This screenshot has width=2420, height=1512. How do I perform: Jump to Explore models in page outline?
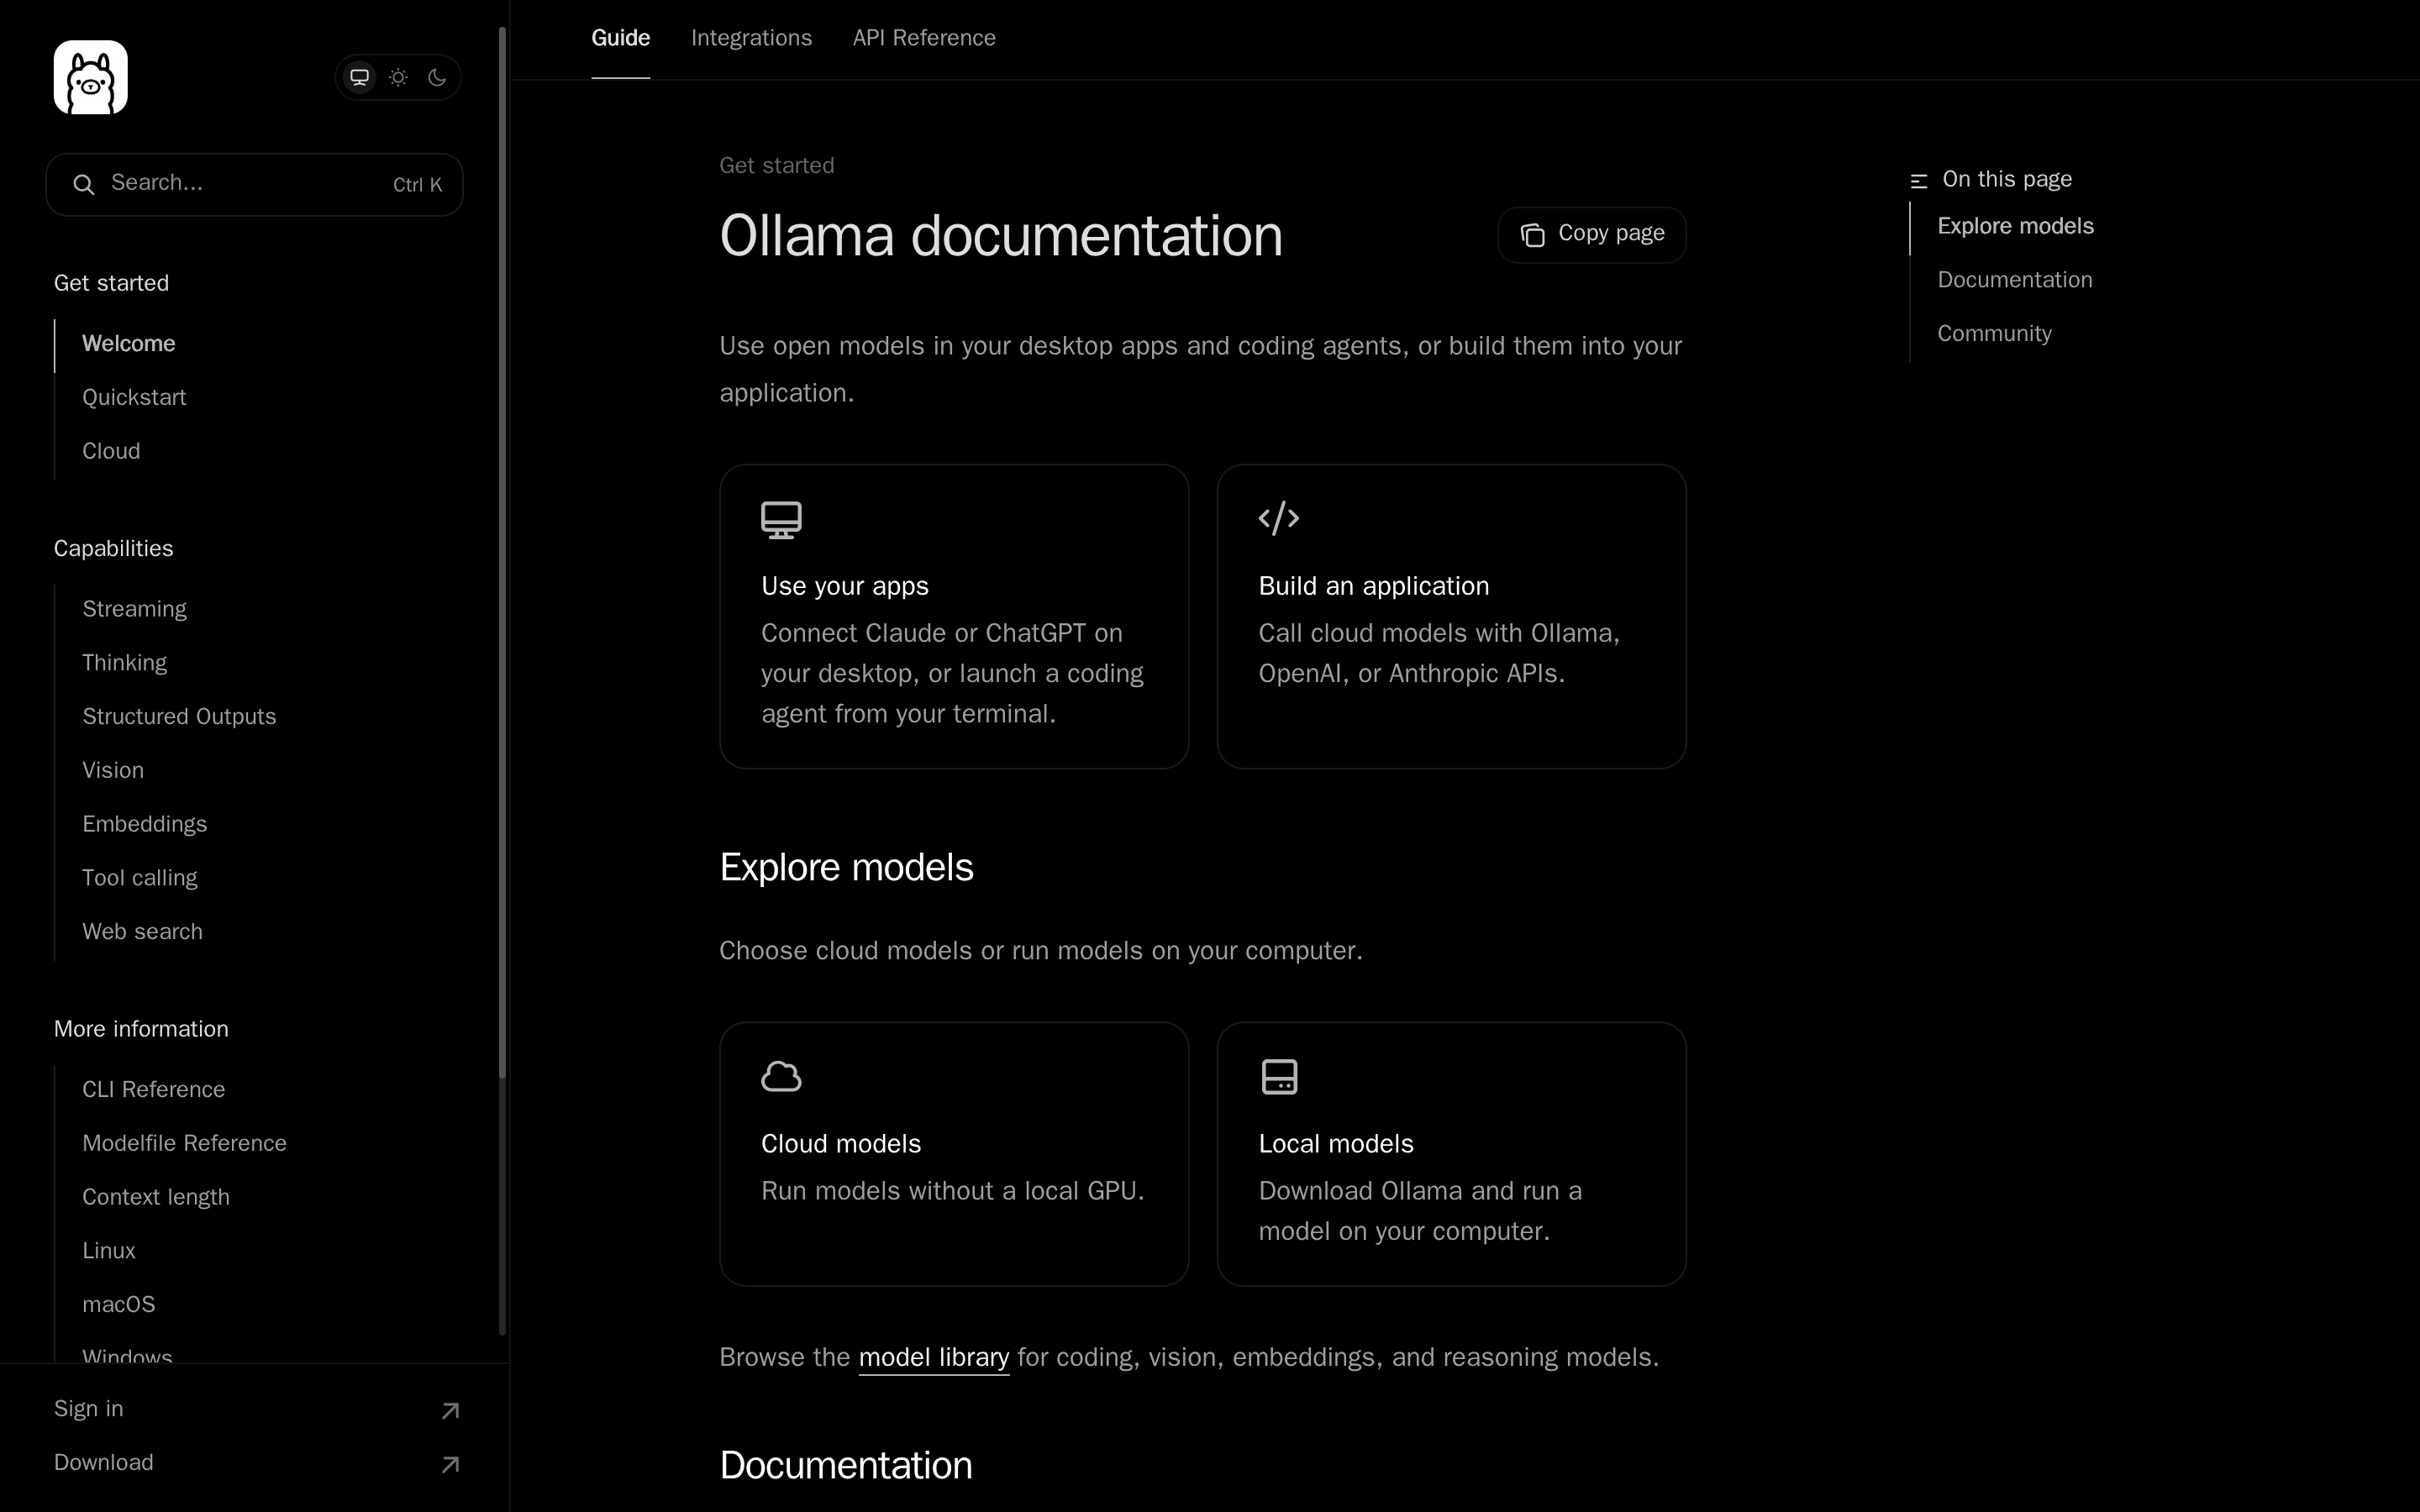click(2015, 227)
